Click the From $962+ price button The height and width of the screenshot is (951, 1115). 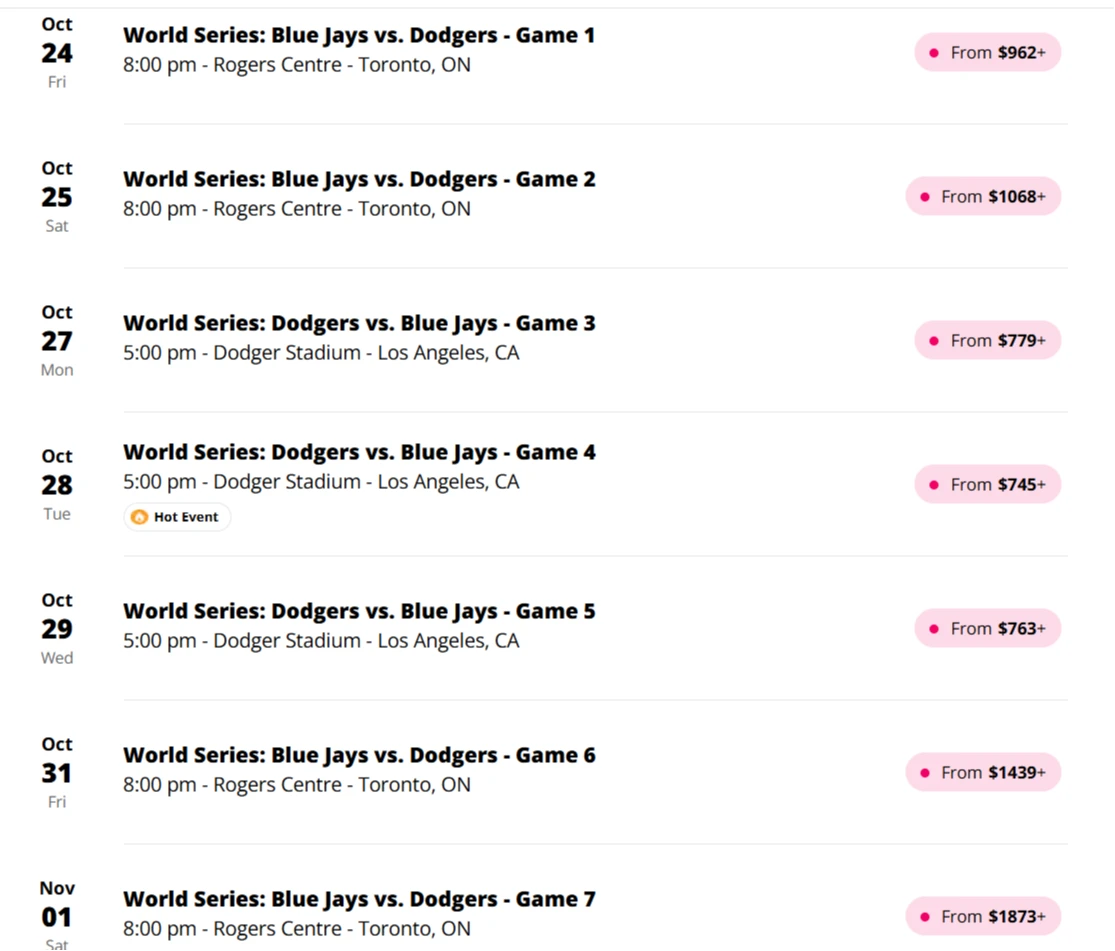pyautogui.click(x=987, y=53)
